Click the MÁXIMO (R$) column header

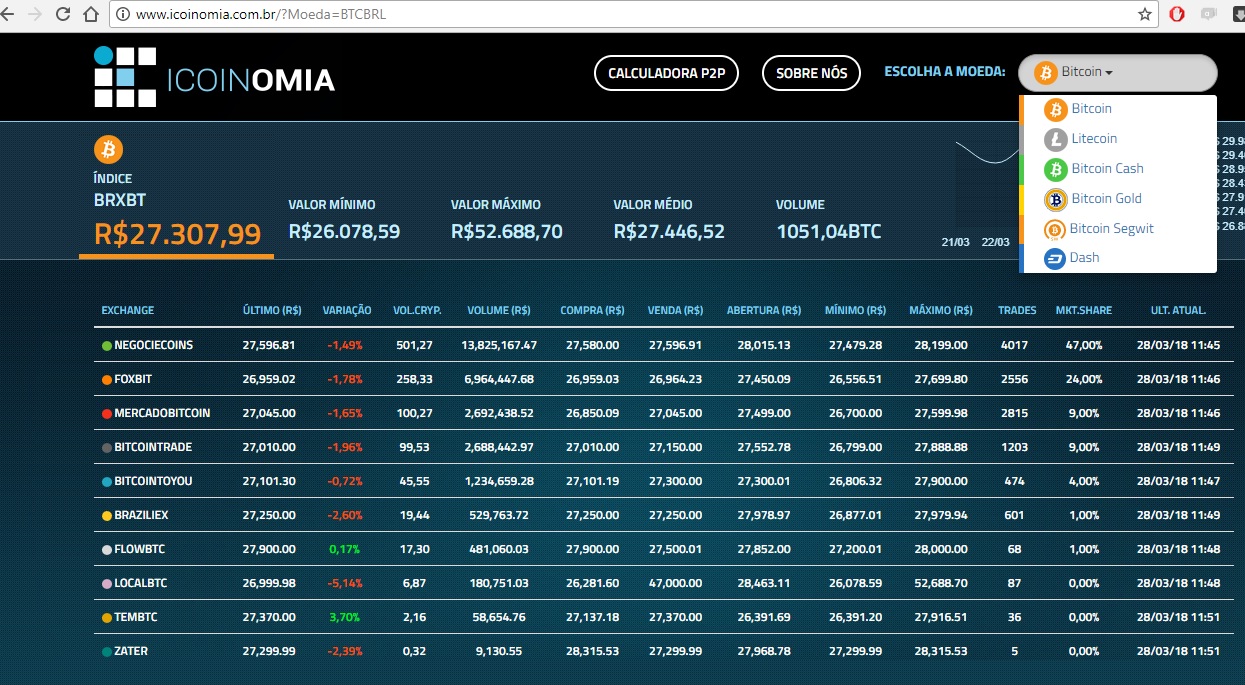point(941,311)
